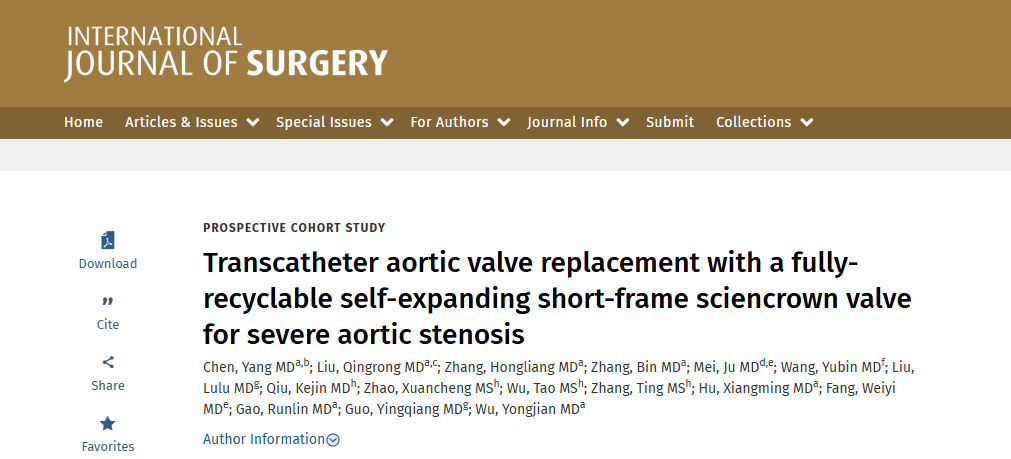Open the Collections dropdown menu
The image size is (1011, 459).
pos(764,122)
